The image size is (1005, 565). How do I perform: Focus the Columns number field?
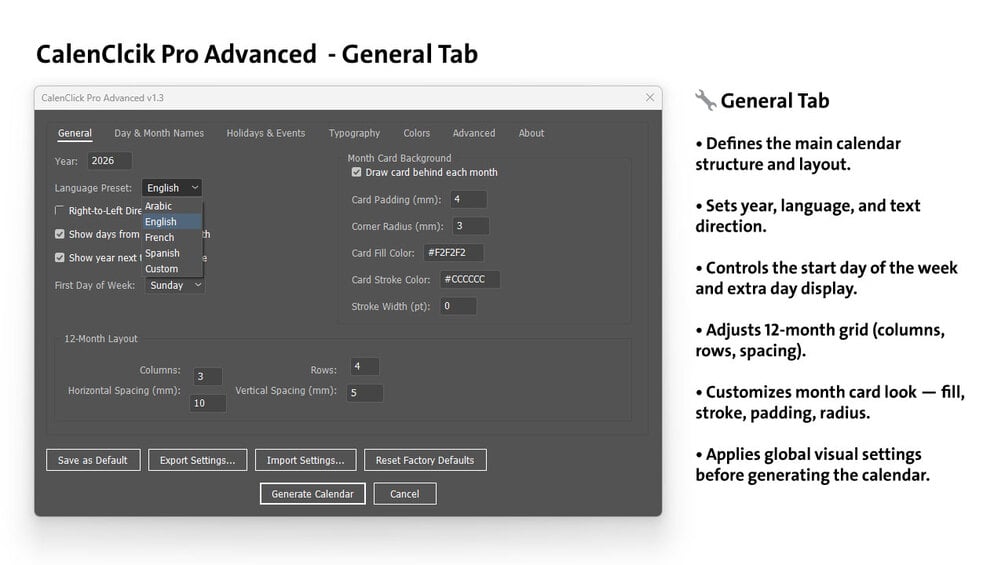(208, 376)
